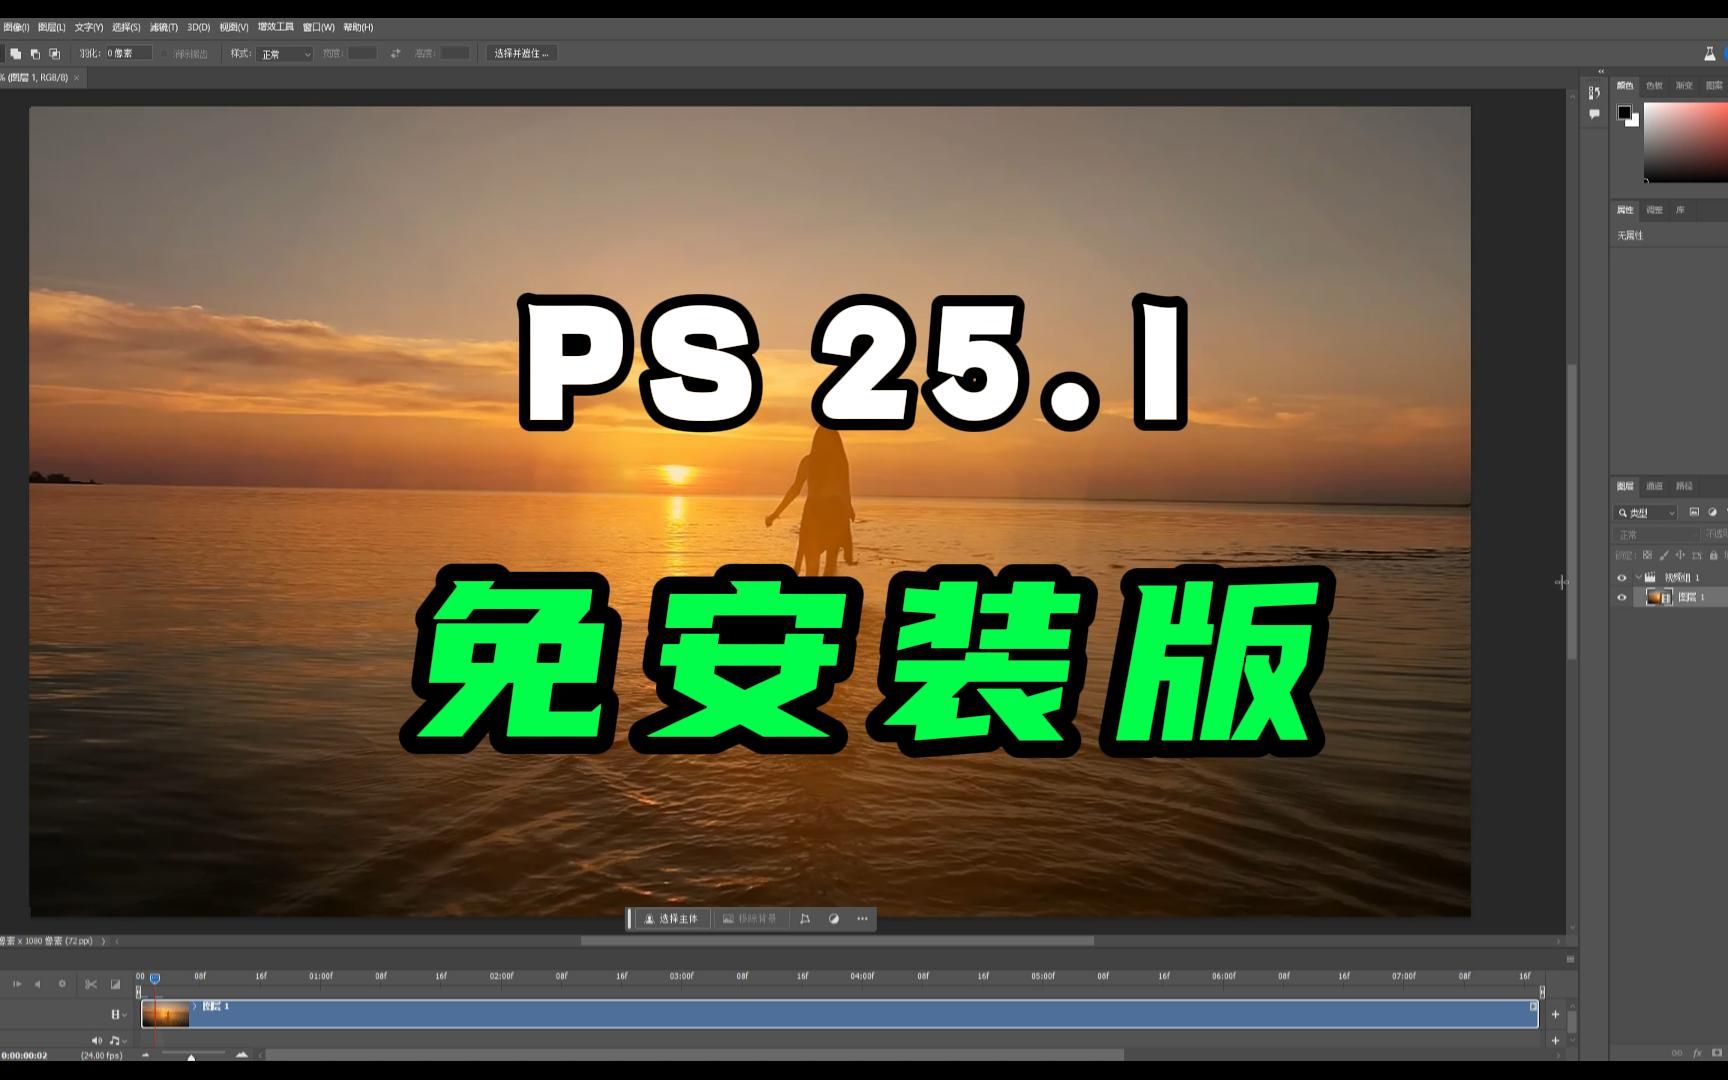Screen dimensions: 1728x1080
Task: Open the 样式 style dropdown
Action: pyautogui.click(x=284, y=54)
